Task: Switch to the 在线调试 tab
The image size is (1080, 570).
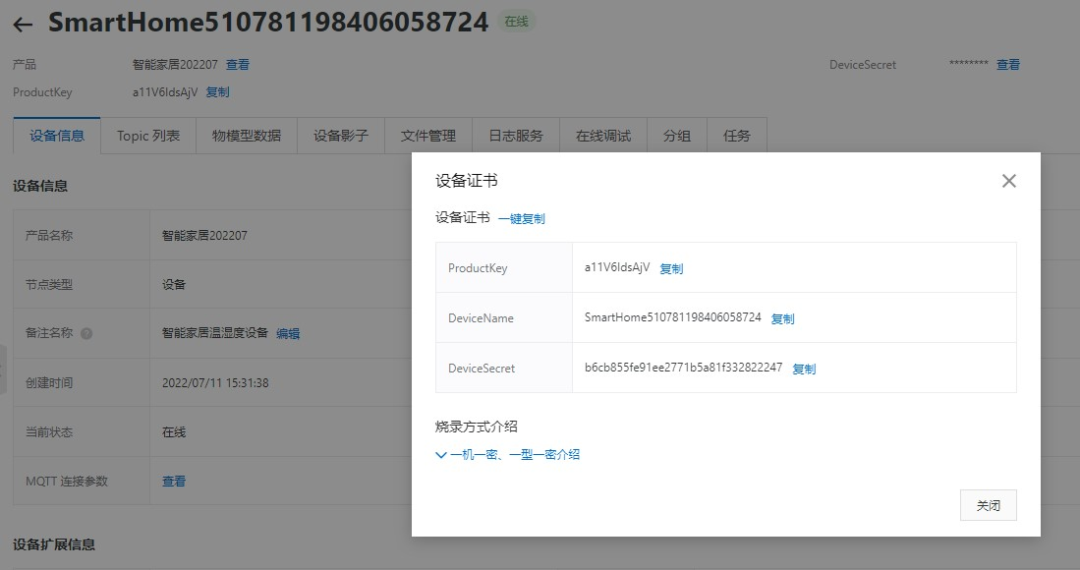Action: (603, 136)
